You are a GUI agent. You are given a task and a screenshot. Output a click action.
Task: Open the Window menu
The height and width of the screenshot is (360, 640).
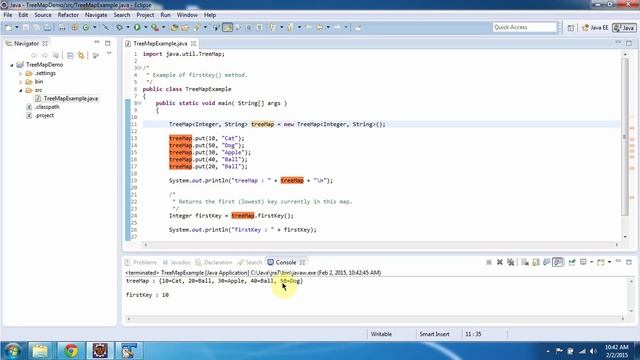[187, 15]
